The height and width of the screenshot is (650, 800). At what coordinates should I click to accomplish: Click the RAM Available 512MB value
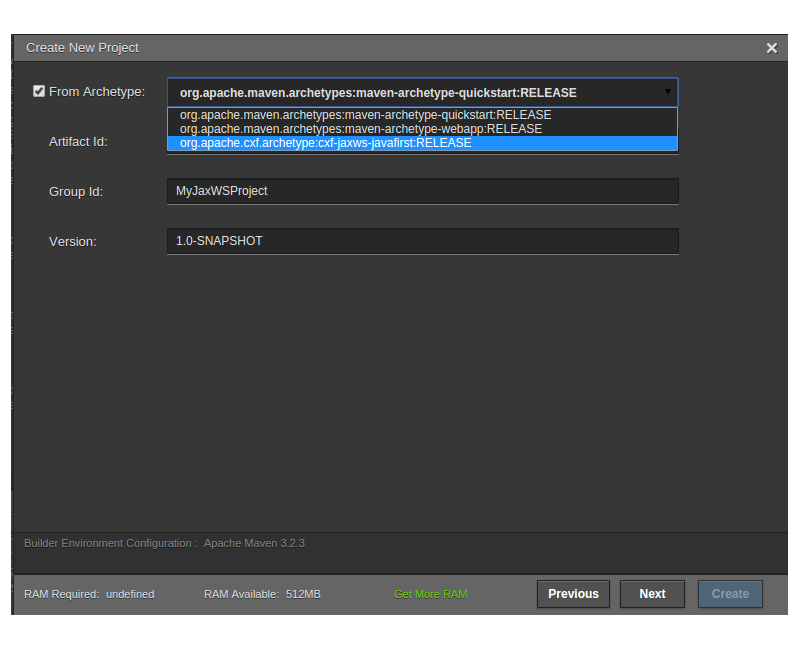point(303,594)
